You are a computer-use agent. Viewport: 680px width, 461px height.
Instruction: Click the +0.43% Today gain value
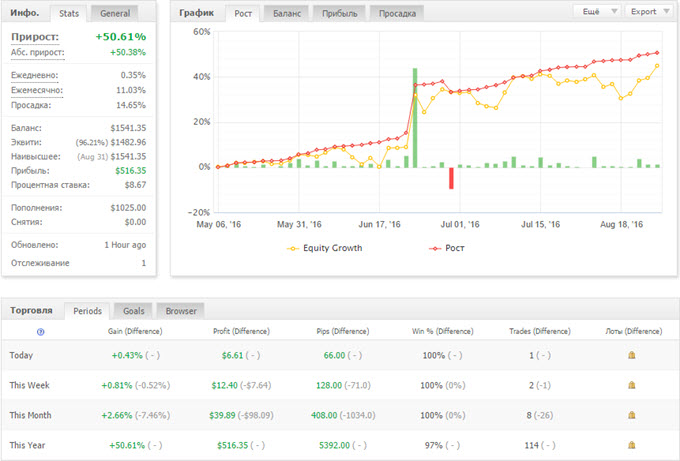127,355
